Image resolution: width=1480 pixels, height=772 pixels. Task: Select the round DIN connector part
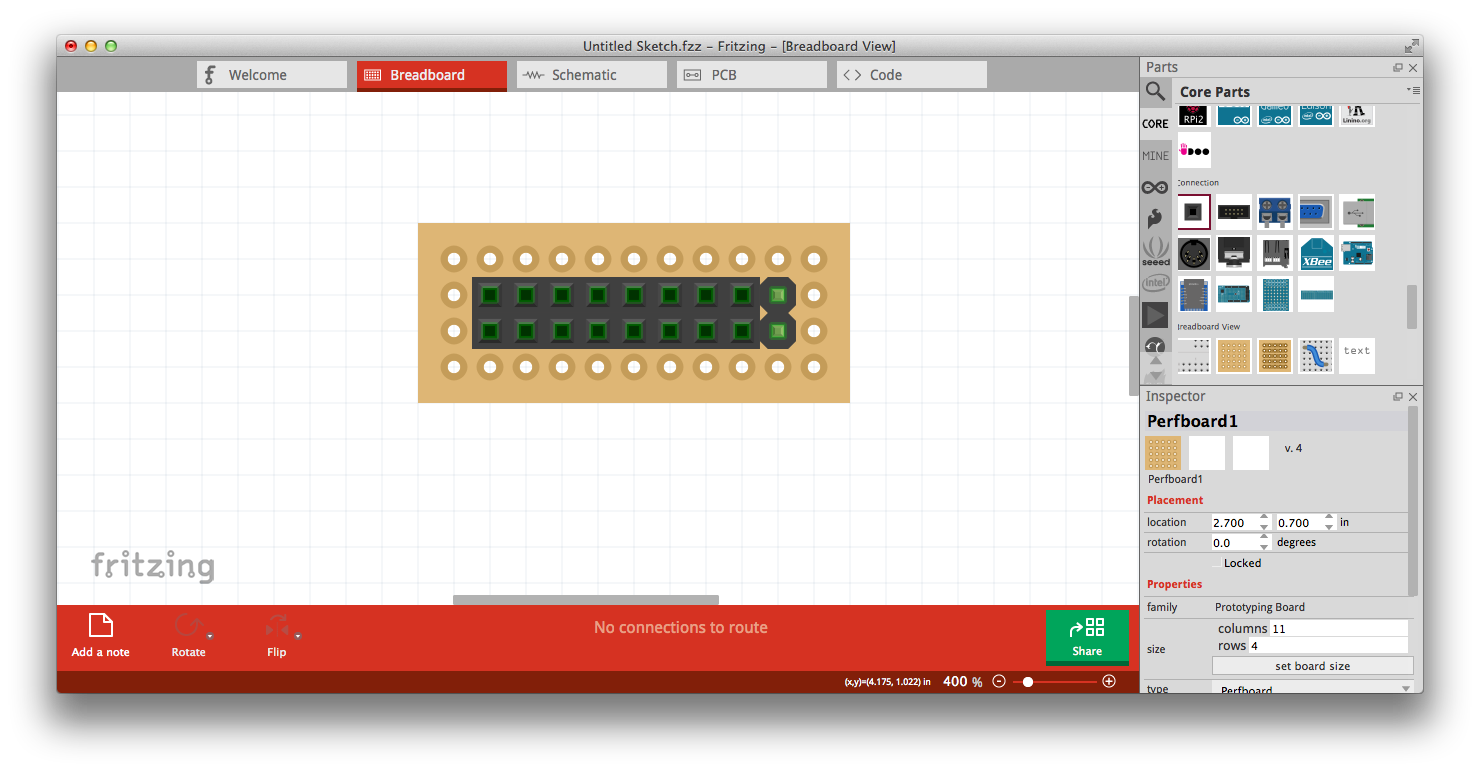[x=1194, y=253]
